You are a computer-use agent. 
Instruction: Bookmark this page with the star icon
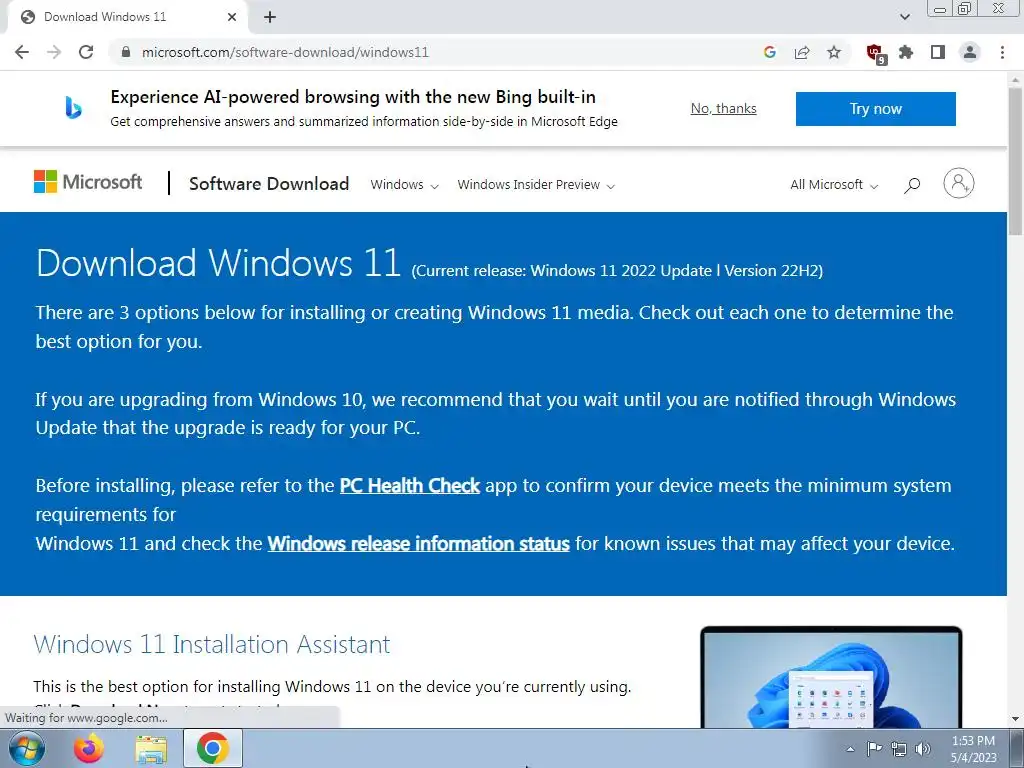click(x=834, y=52)
